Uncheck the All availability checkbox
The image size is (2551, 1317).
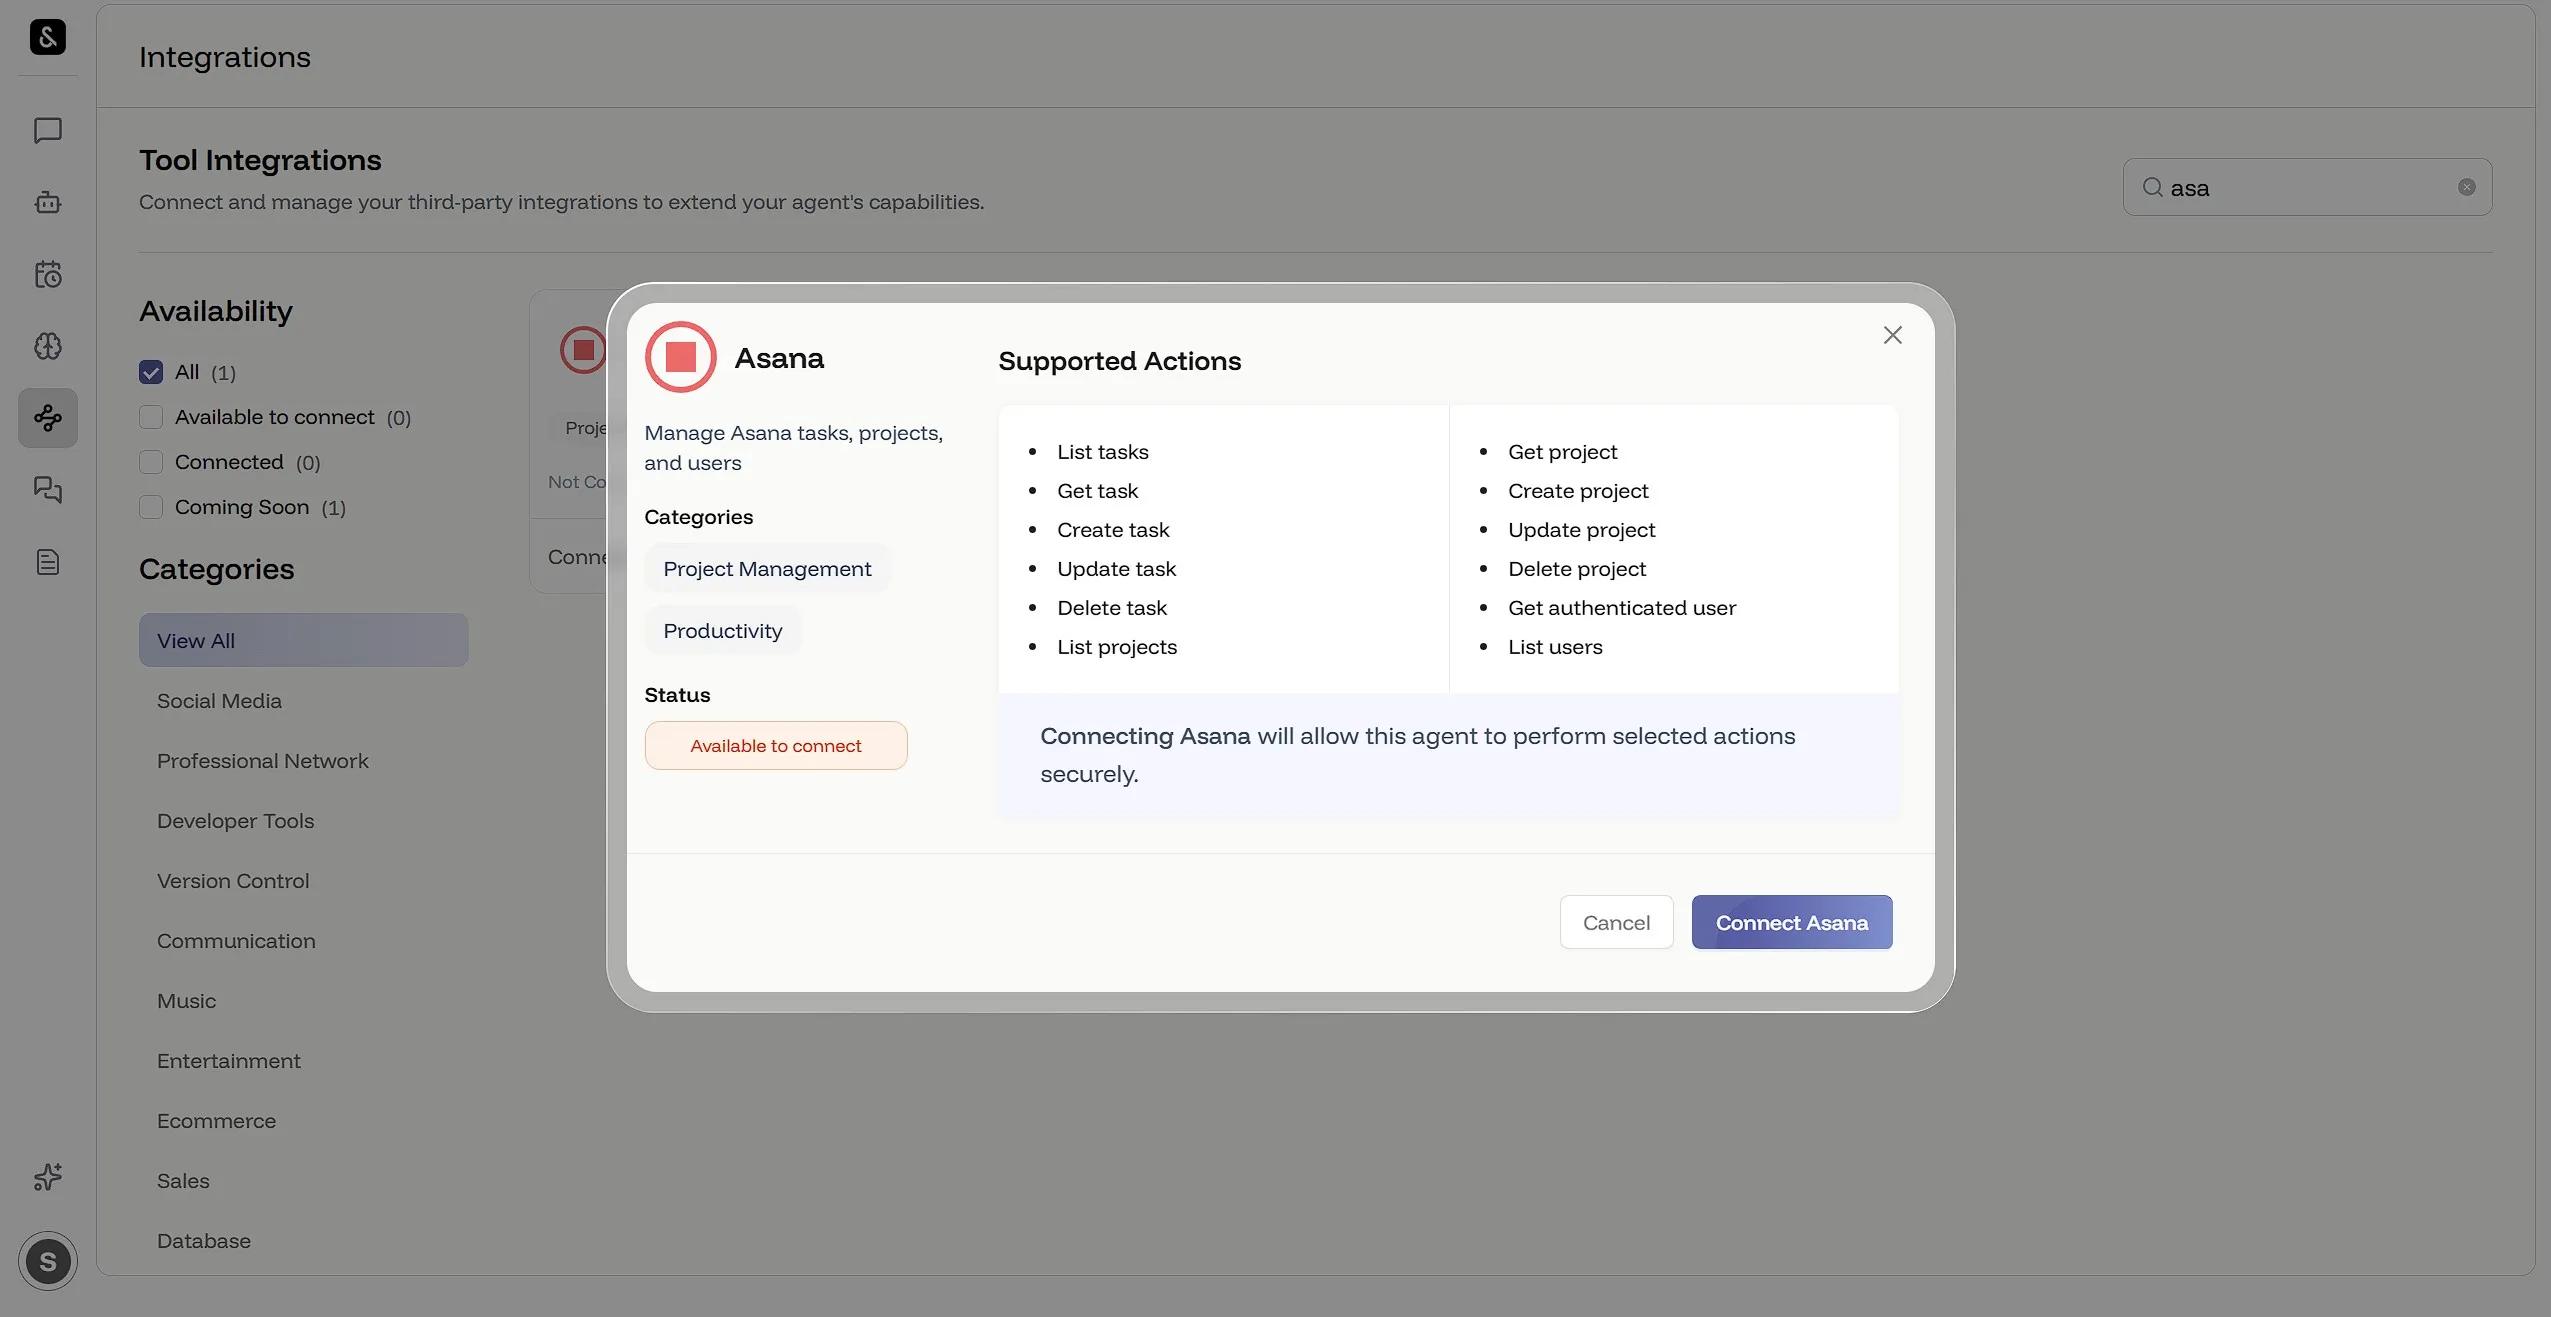[151, 373]
